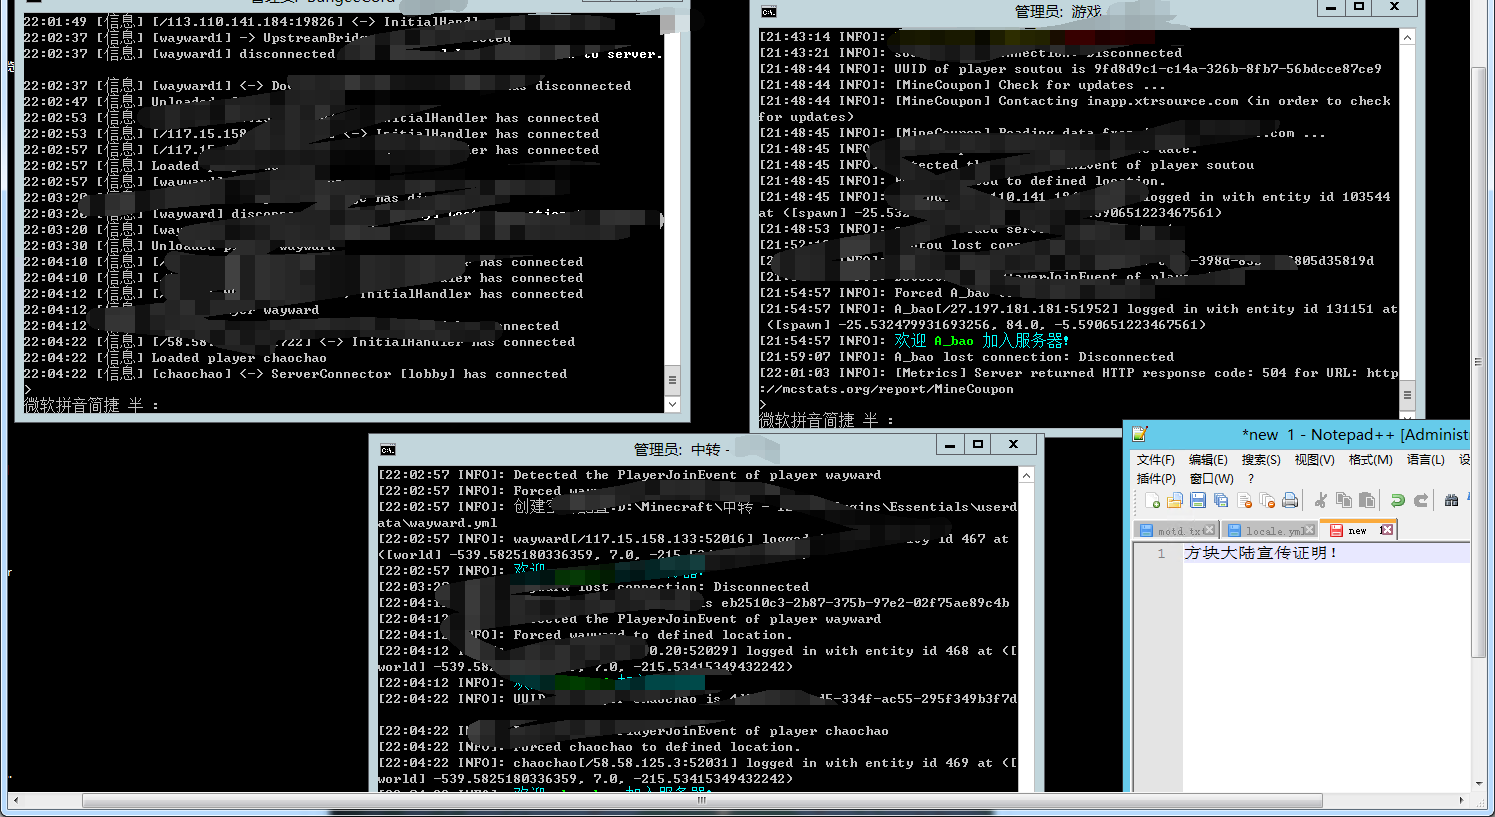This screenshot has width=1495, height=817.
Task: Click the New file icon in Notepad++
Action: click(x=1153, y=500)
